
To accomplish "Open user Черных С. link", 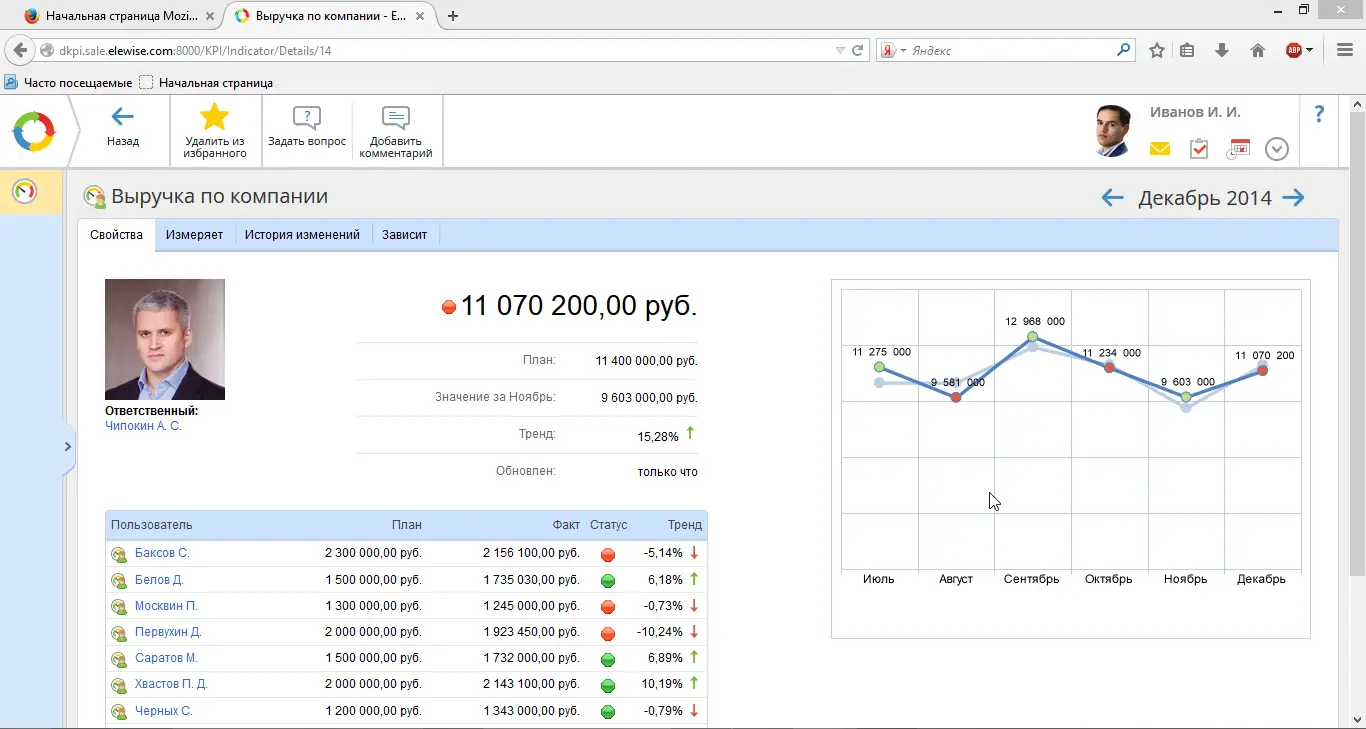I will coord(163,711).
